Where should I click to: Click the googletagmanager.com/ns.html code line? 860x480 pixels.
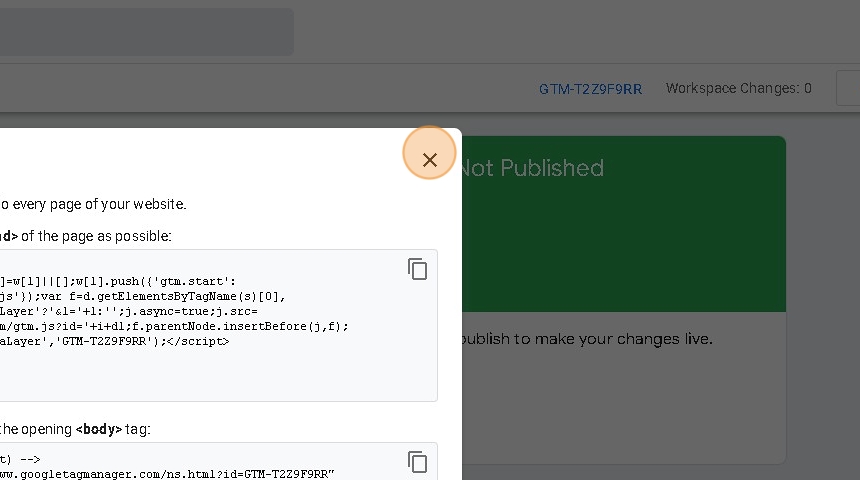pos(167,474)
